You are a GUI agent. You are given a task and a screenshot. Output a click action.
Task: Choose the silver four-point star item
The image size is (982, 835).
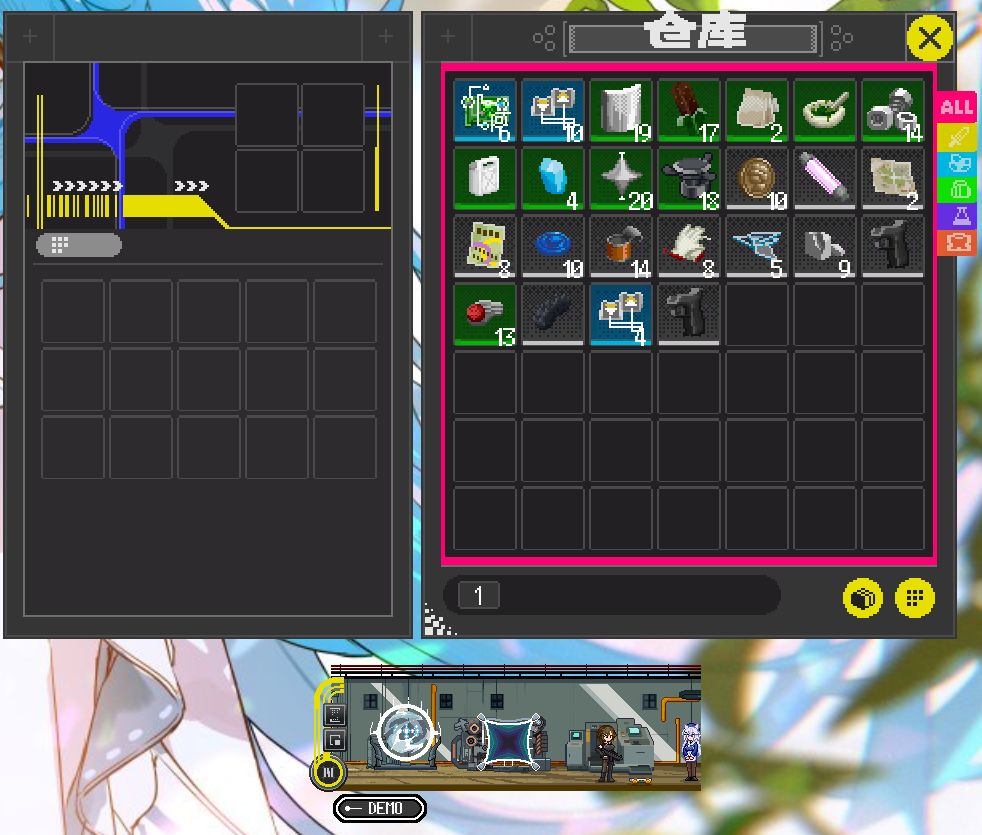[621, 179]
